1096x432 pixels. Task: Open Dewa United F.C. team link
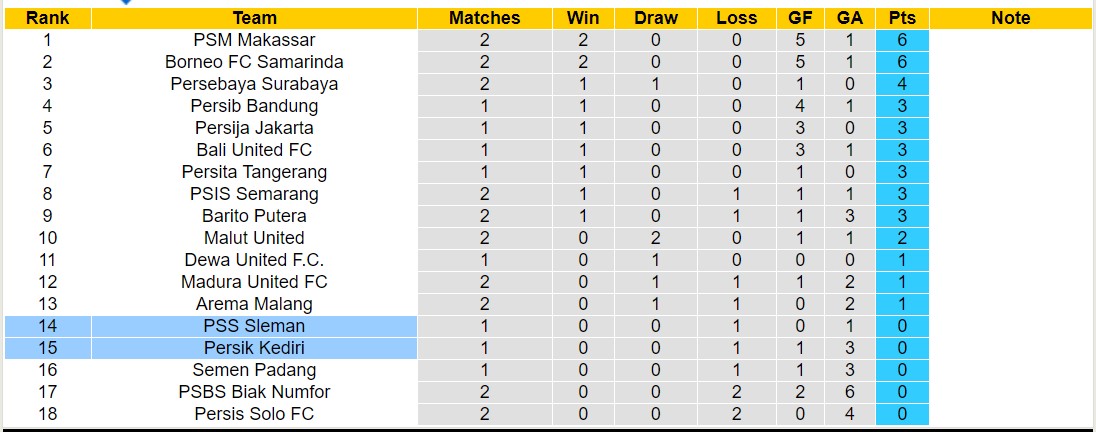[x=254, y=260]
